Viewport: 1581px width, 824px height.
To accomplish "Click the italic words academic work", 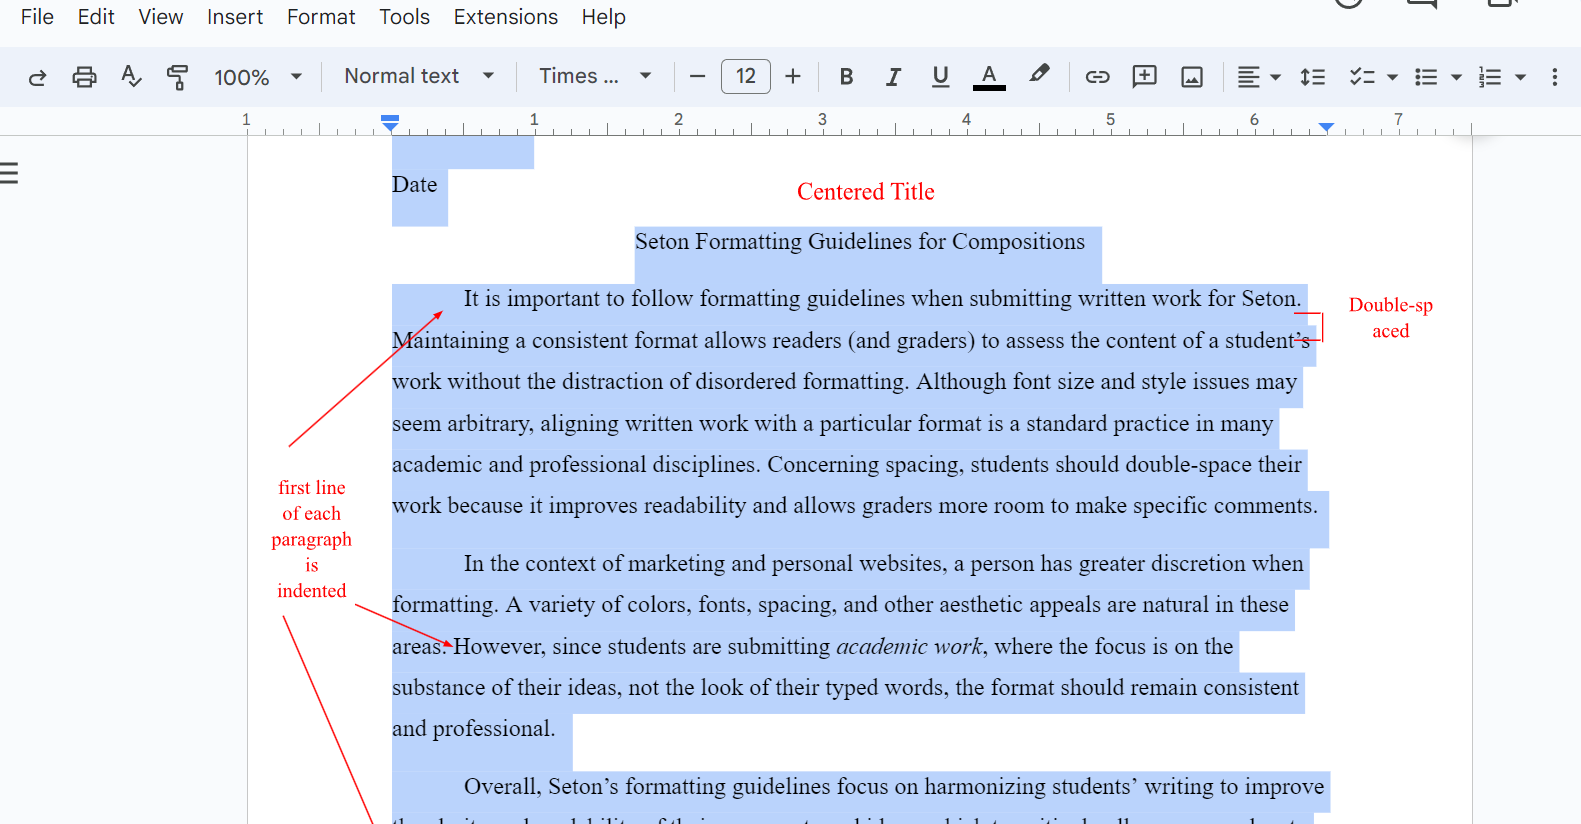I will (909, 646).
